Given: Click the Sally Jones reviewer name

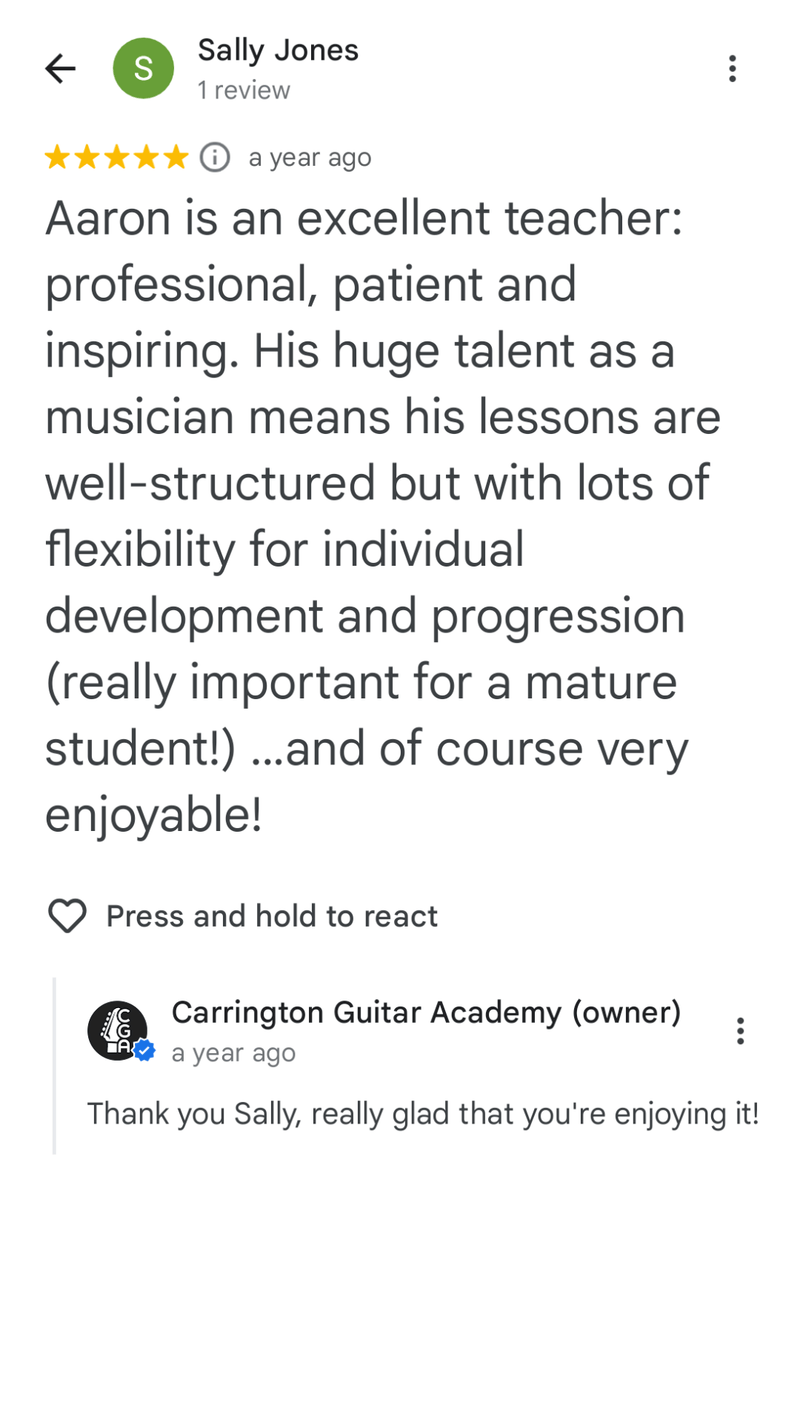Looking at the screenshot, I should click(x=278, y=50).
